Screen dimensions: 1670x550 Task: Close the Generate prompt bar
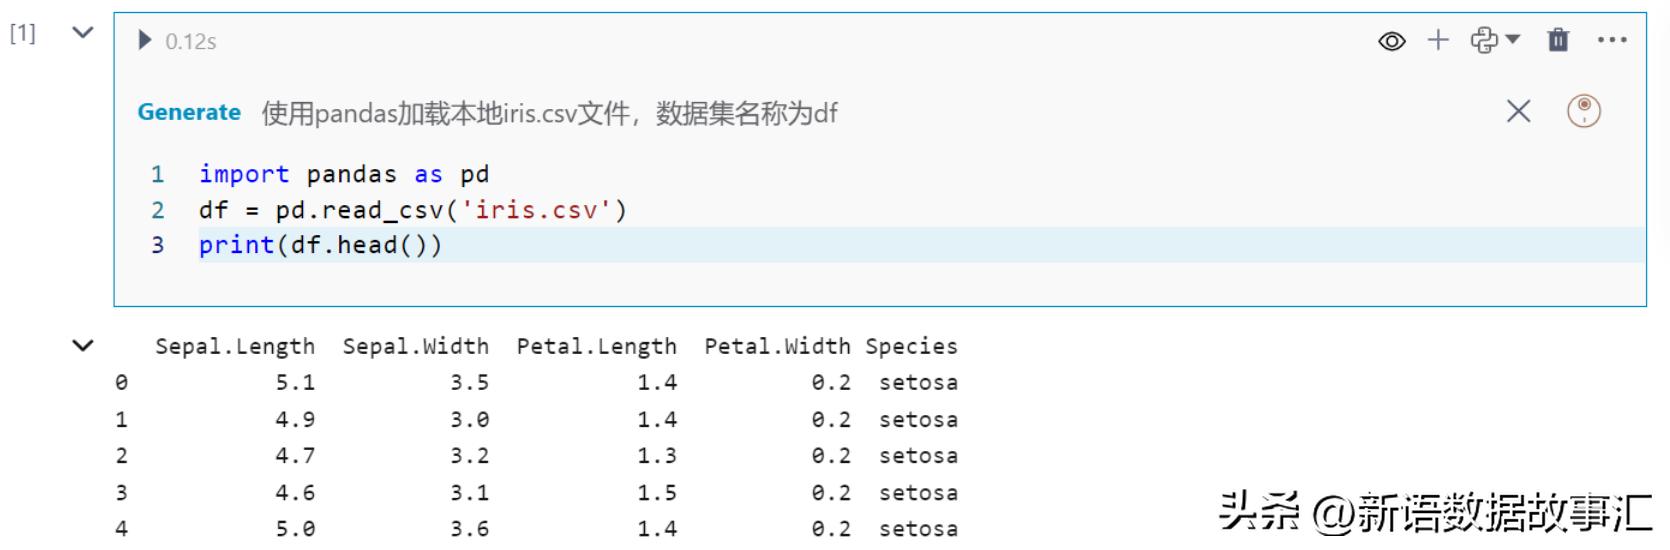[x=1518, y=111]
